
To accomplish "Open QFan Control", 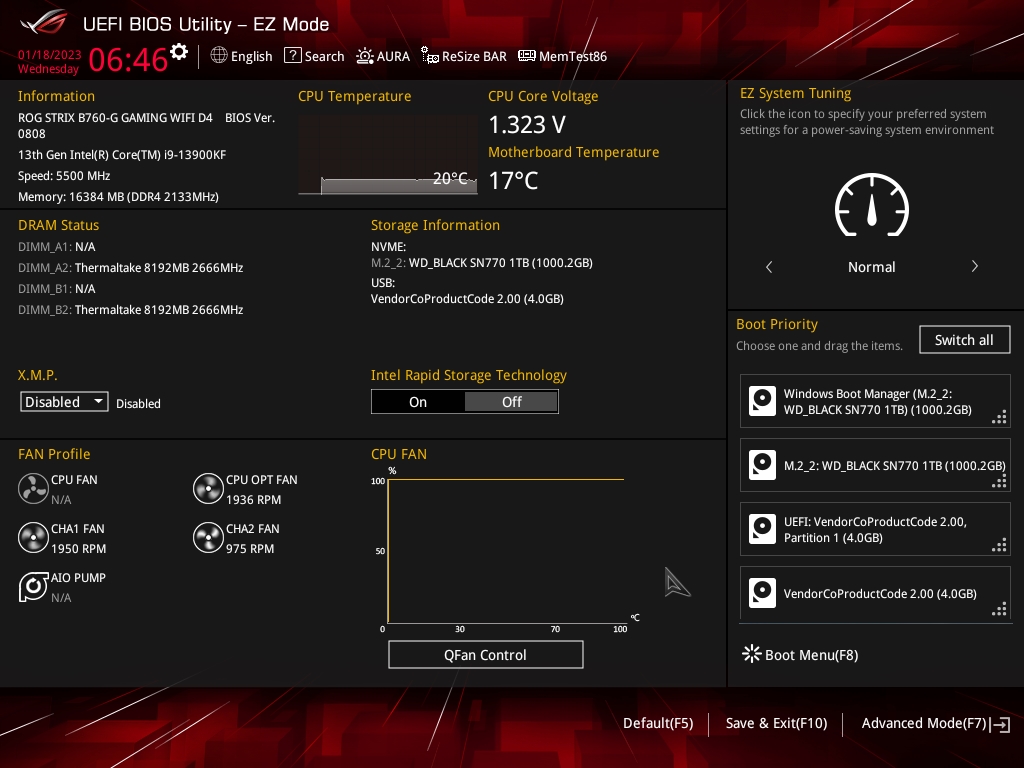I will point(485,654).
